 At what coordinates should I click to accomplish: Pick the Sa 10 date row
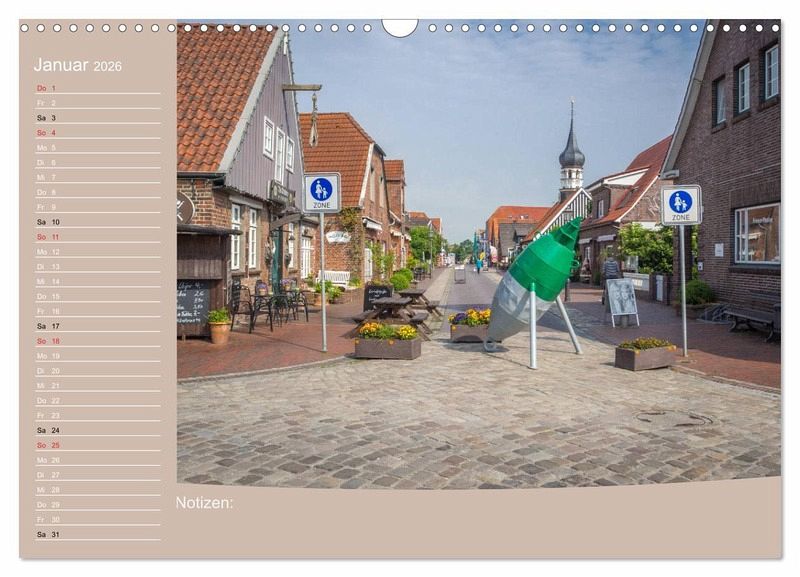(97, 222)
